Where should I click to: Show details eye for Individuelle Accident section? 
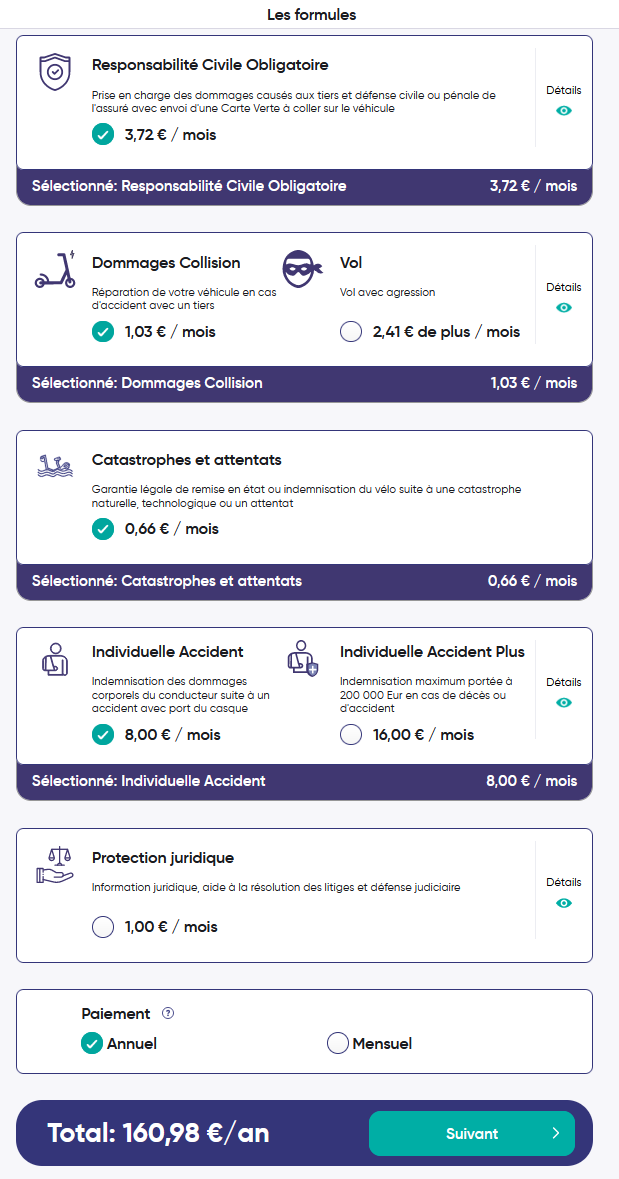(563, 702)
